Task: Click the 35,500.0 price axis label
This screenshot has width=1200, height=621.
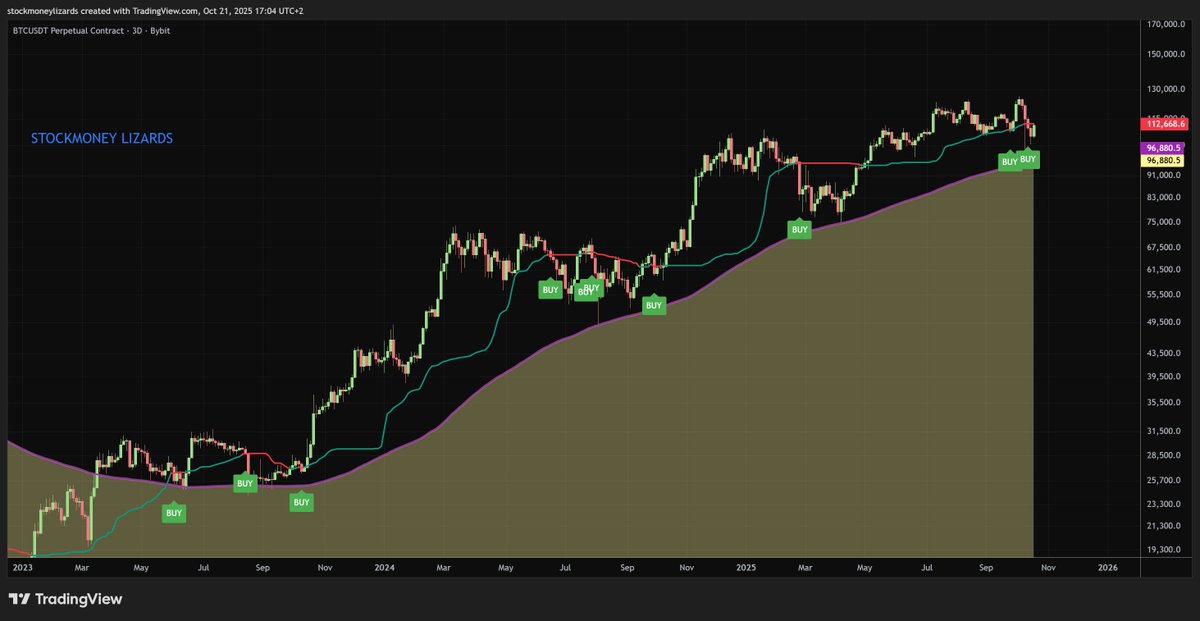Action: [1165, 402]
